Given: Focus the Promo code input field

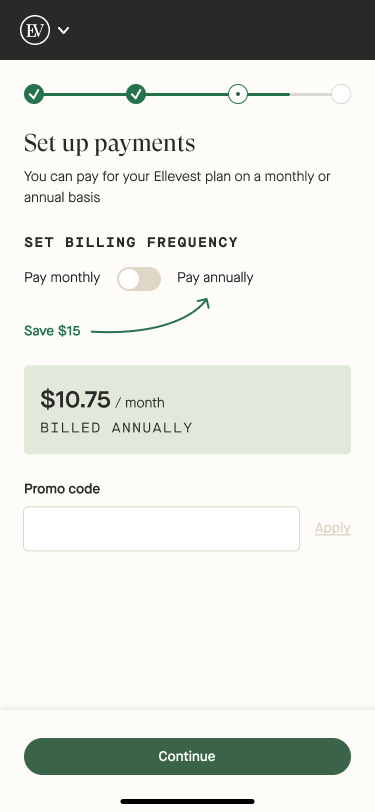Looking at the screenshot, I should [x=162, y=529].
